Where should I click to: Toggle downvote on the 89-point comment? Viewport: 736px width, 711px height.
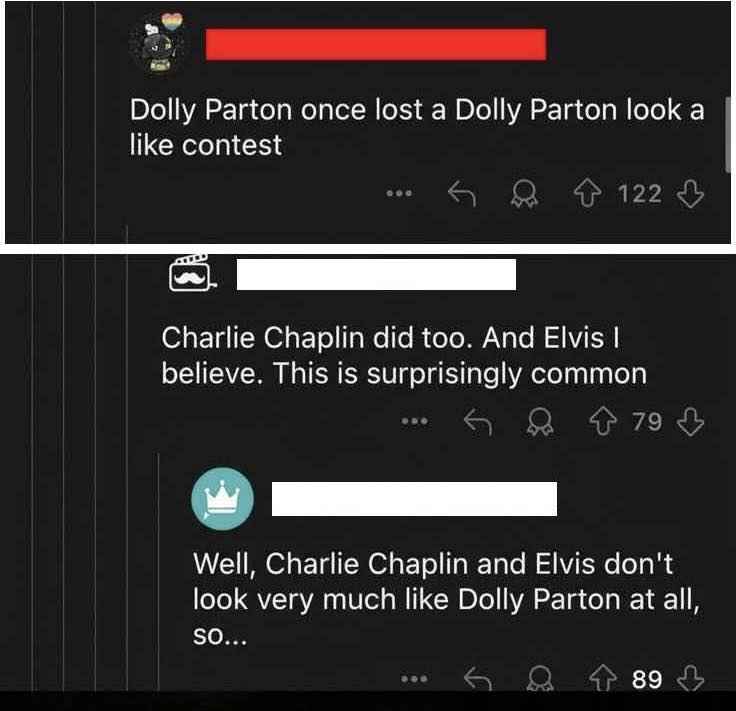point(690,679)
